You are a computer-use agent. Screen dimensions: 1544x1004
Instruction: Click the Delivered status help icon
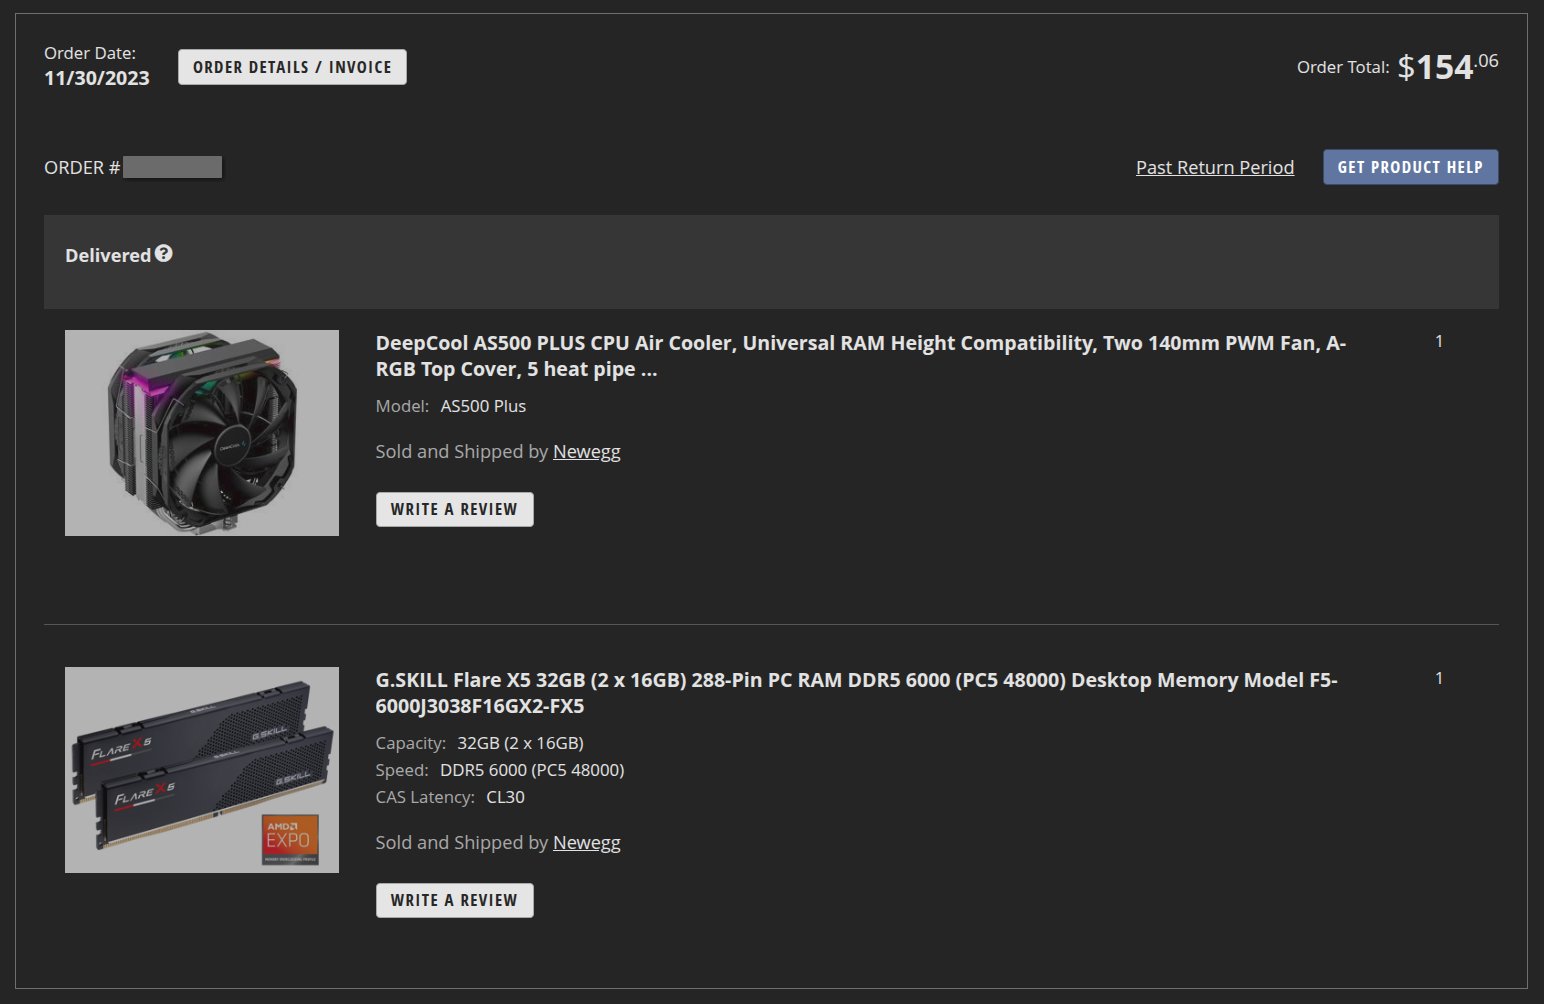(x=164, y=254)
